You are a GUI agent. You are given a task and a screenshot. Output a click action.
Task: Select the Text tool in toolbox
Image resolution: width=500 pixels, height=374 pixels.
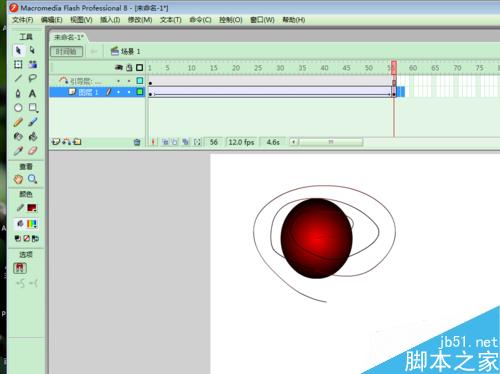coord(32,93)
